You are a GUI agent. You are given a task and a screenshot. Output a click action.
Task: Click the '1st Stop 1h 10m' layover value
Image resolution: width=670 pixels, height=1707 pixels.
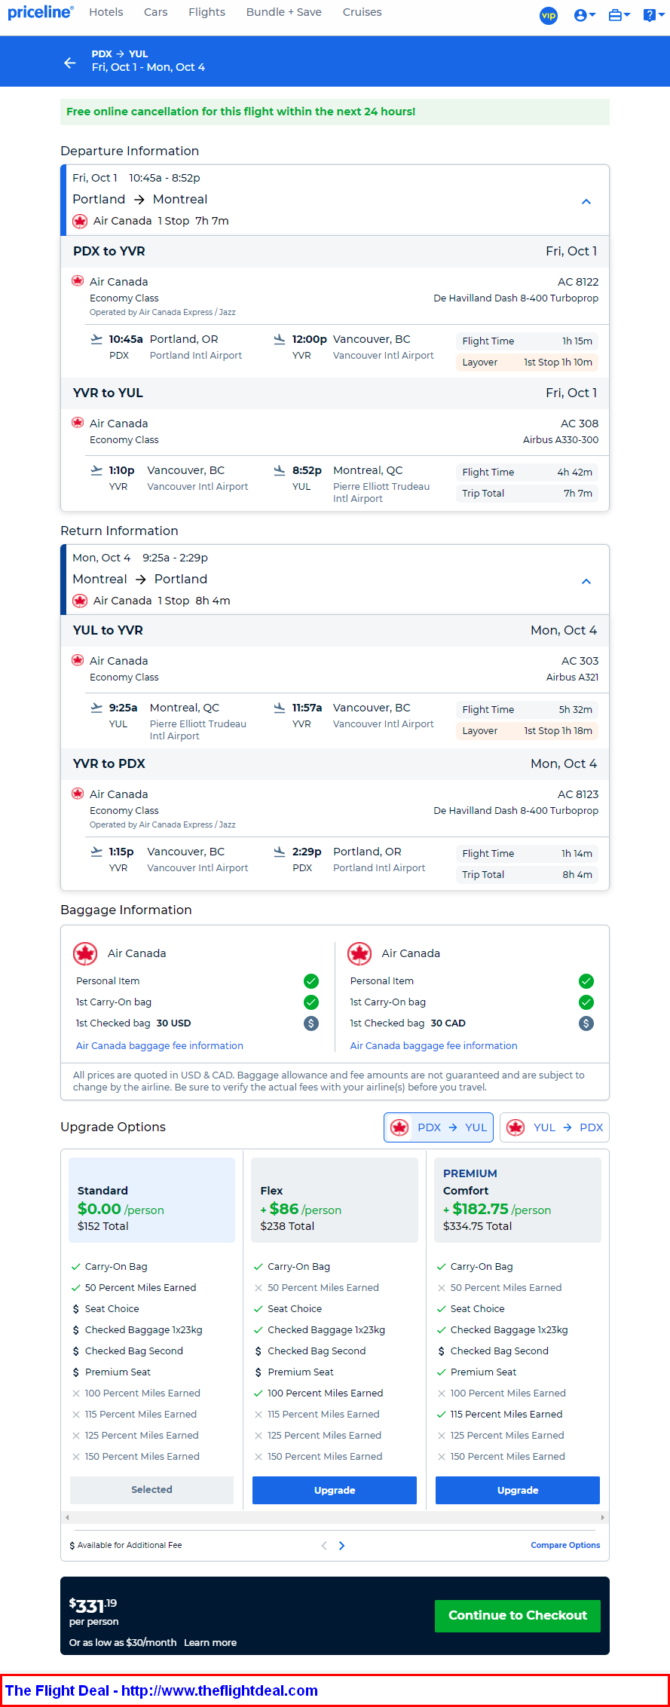tap(558, 362)
